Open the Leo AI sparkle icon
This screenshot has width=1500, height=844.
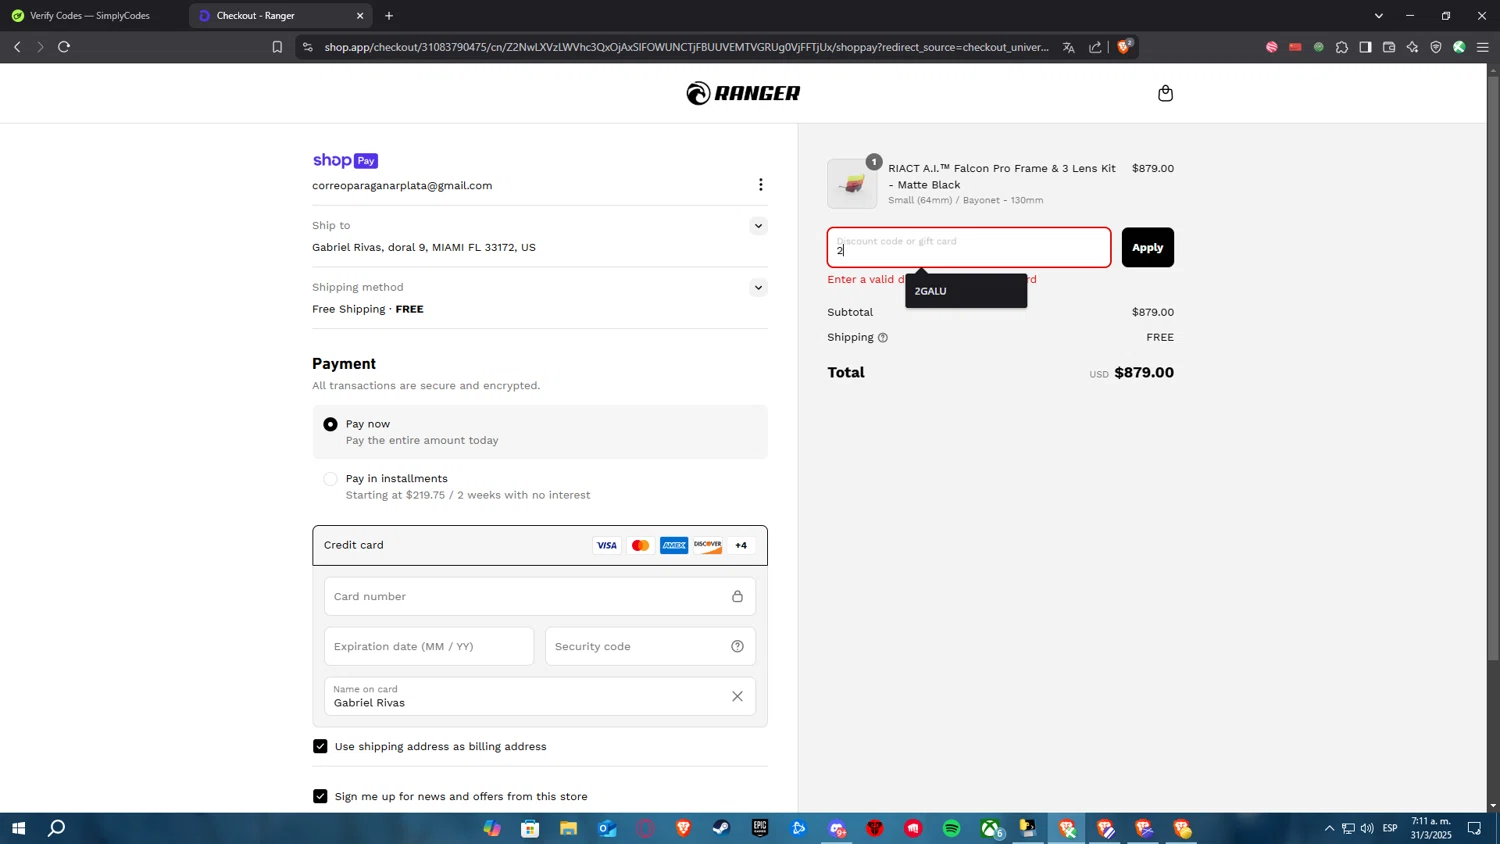point(1412,47)
